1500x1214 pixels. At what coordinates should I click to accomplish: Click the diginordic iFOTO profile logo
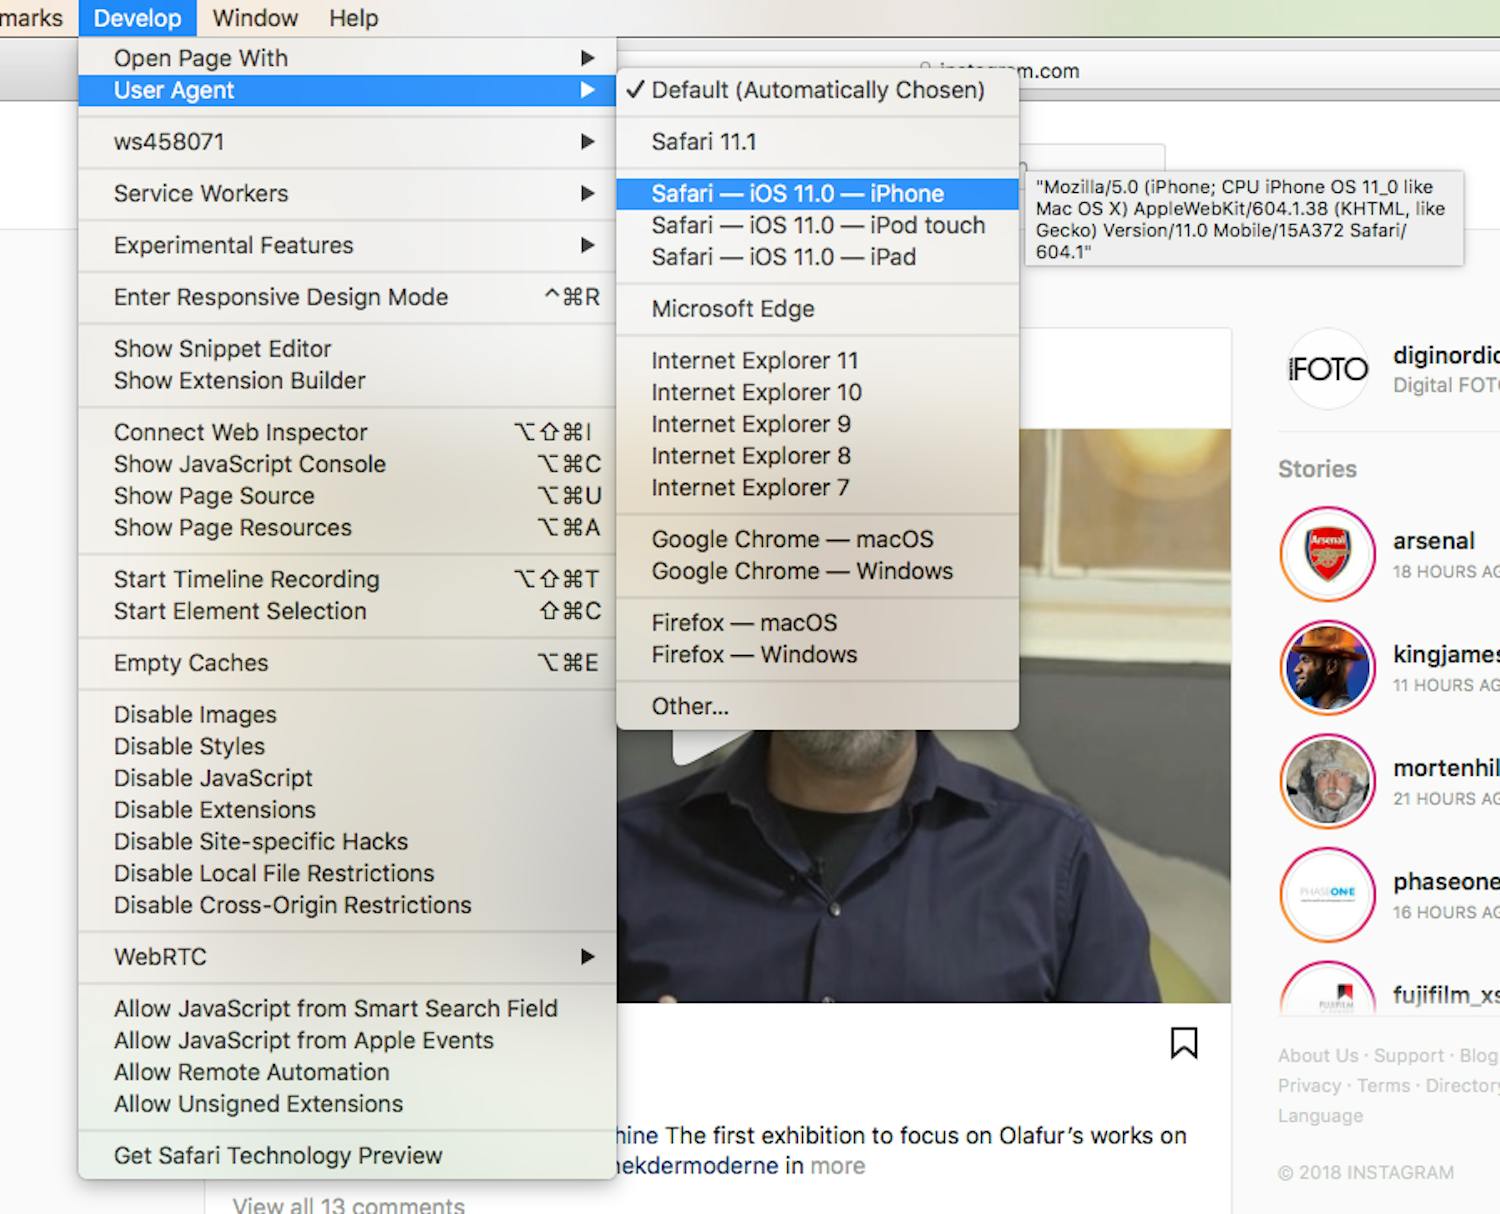tap(1327, 369)
